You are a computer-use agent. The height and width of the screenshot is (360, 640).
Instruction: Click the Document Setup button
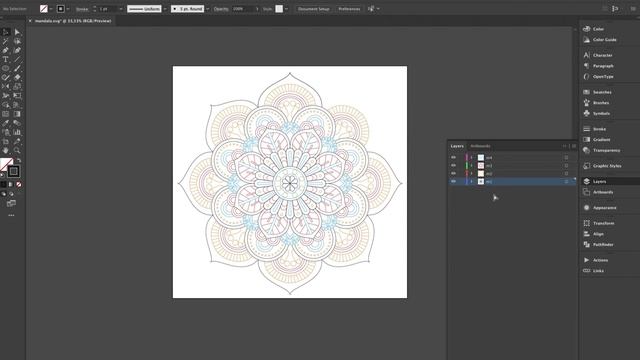click(x=313, y=9)
